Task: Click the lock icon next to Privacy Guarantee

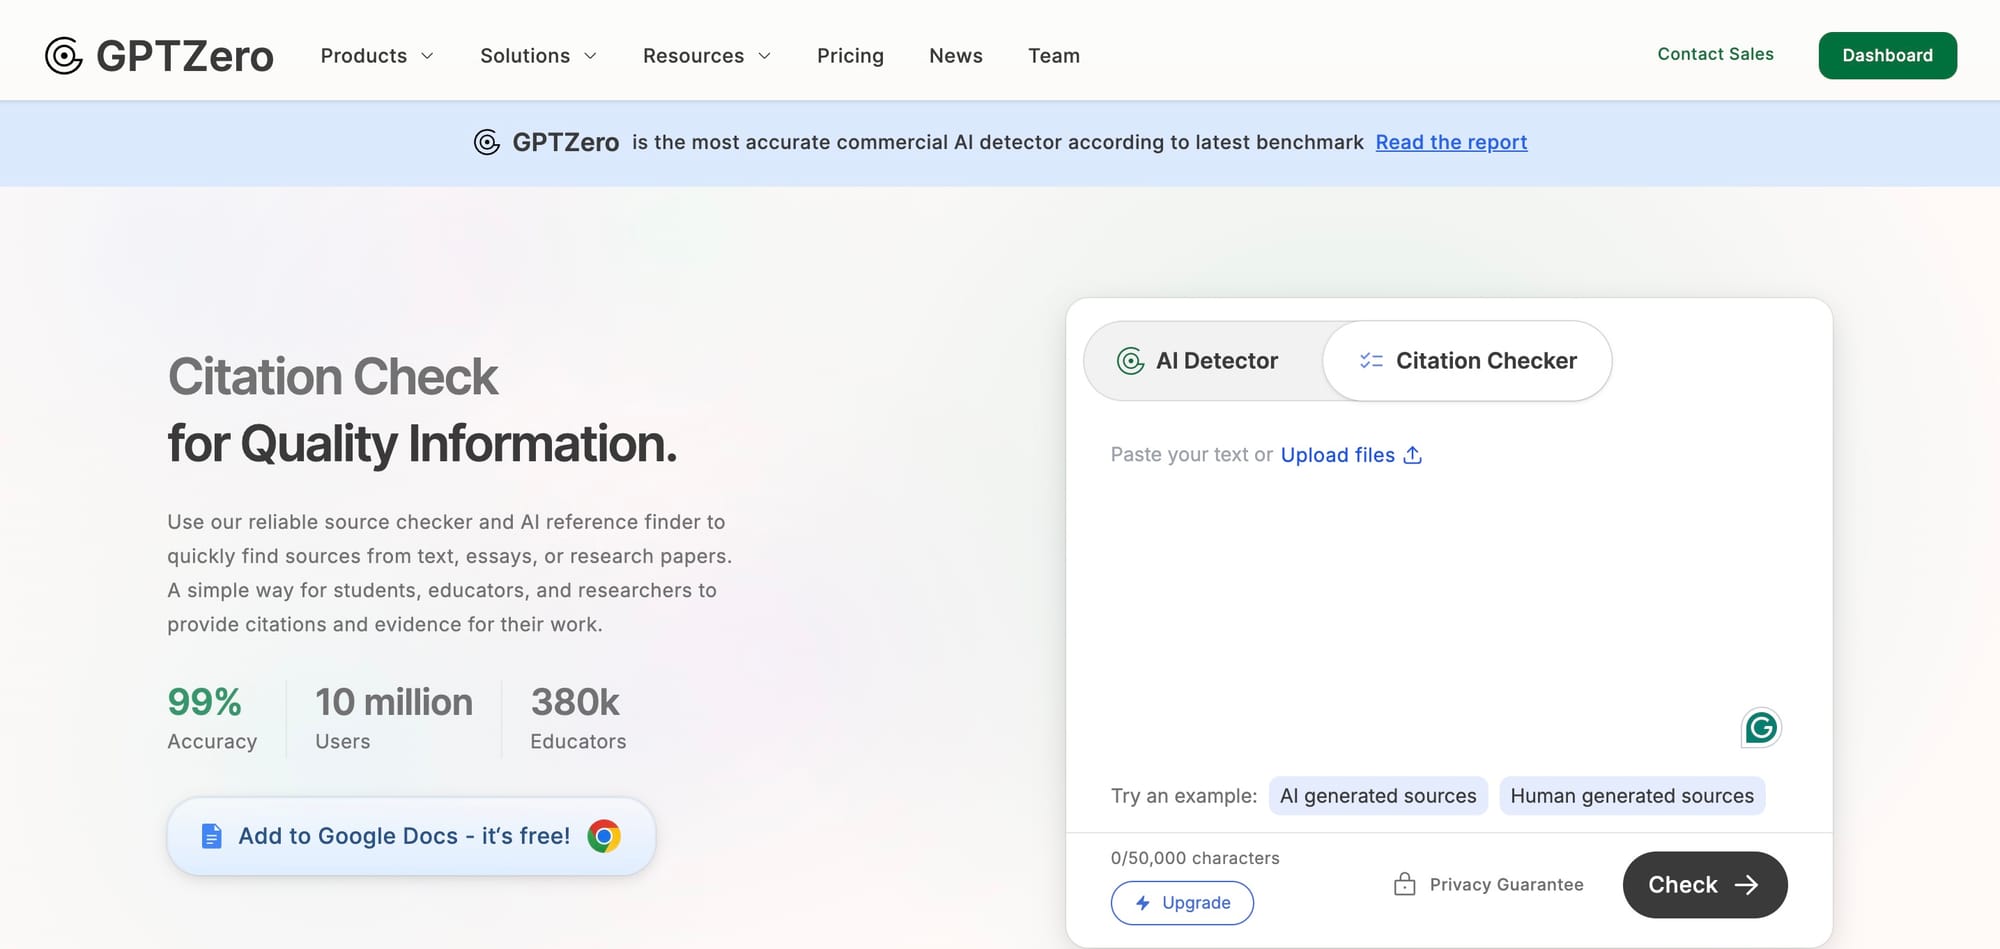Action: (x=1406, y=884)
